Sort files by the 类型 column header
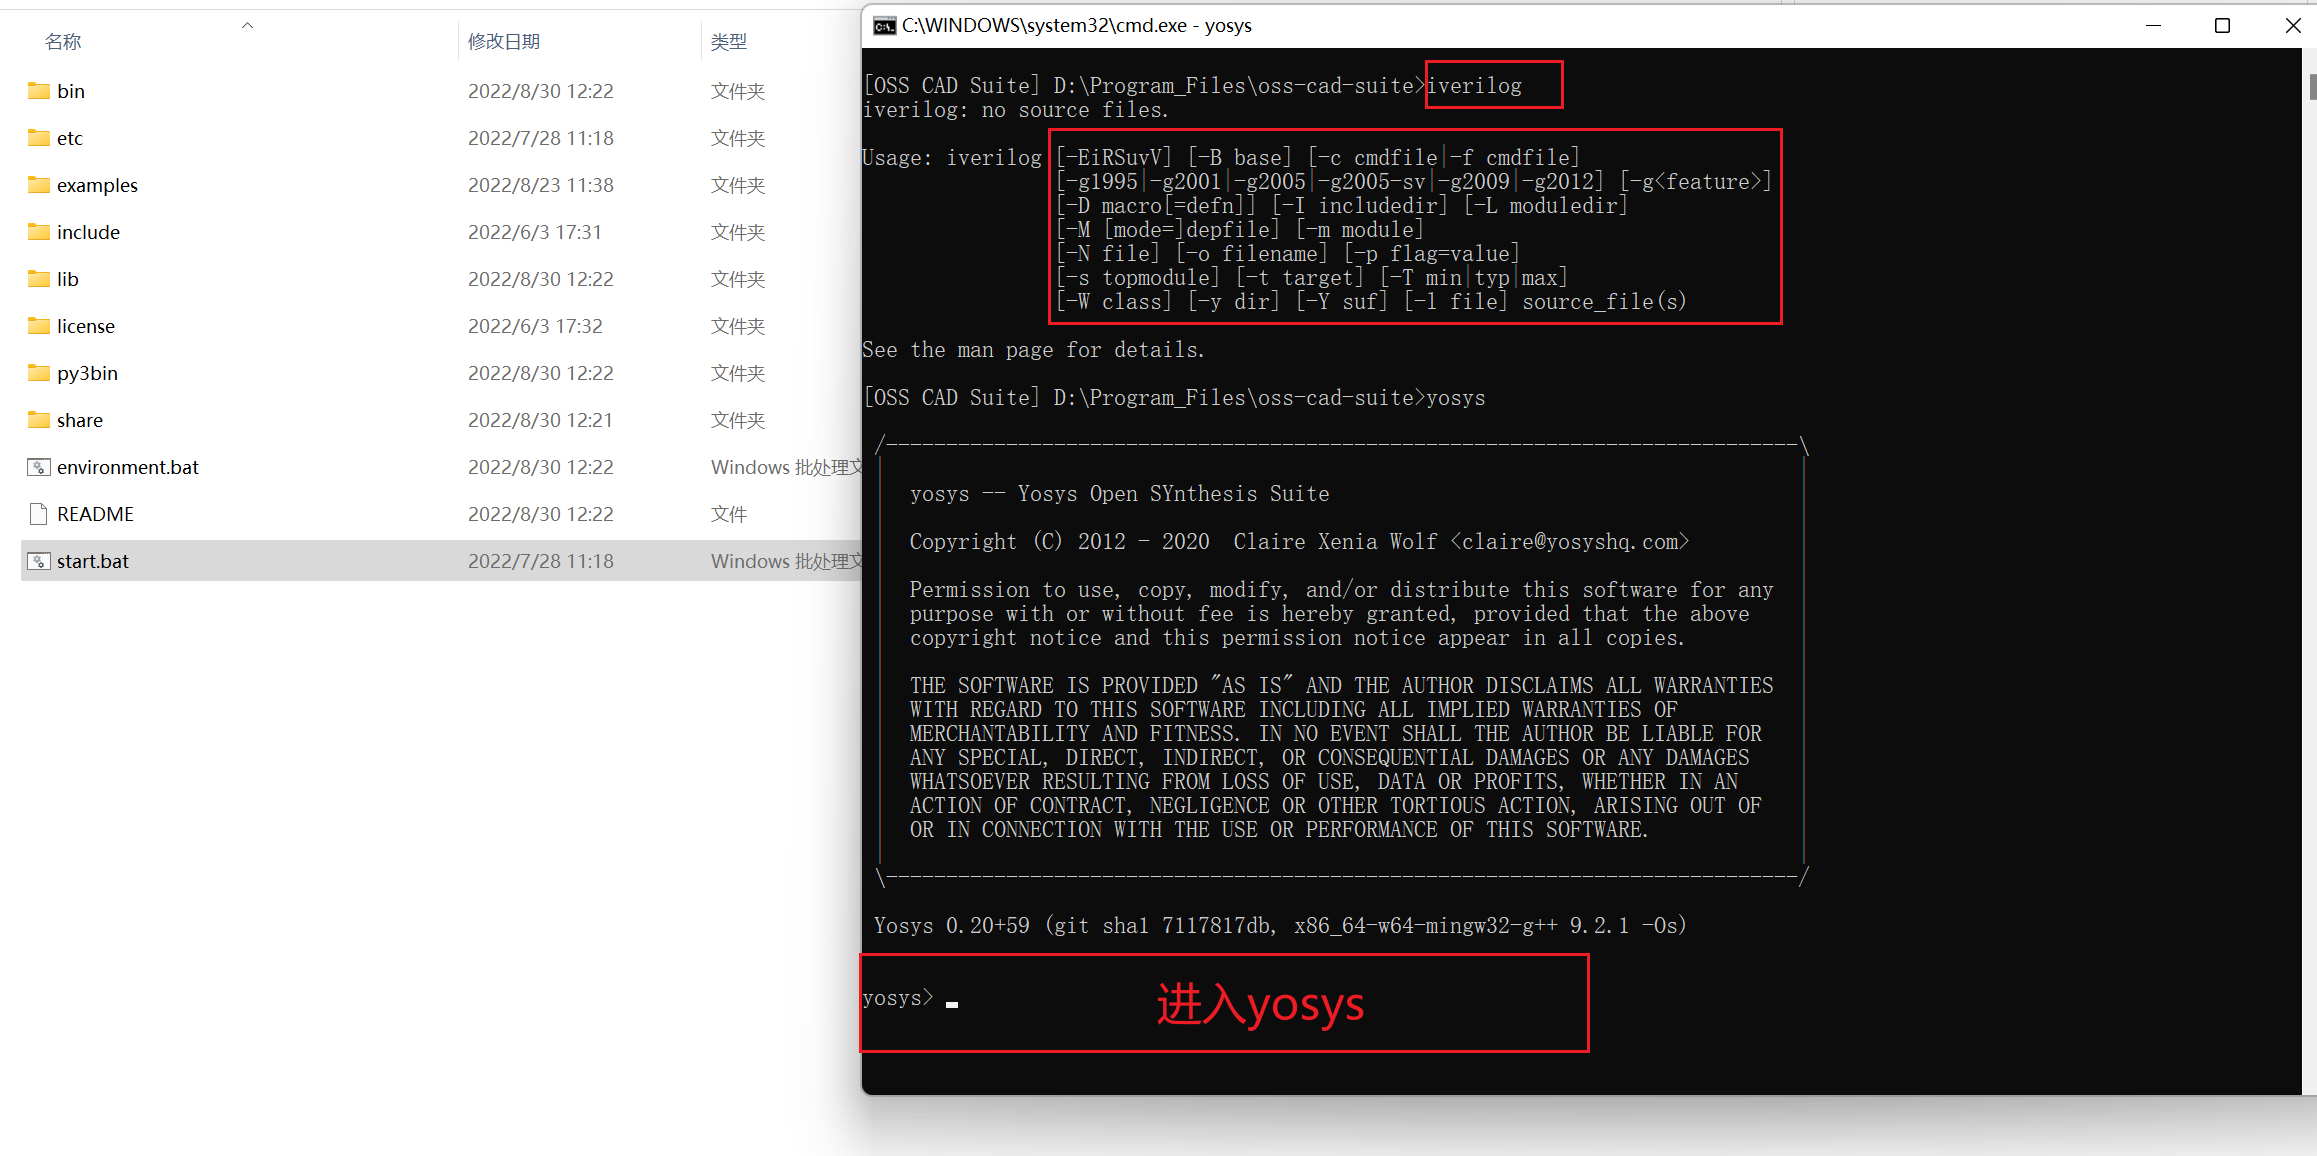The width and height of the screenshot is (2317, 1156). 729,41
